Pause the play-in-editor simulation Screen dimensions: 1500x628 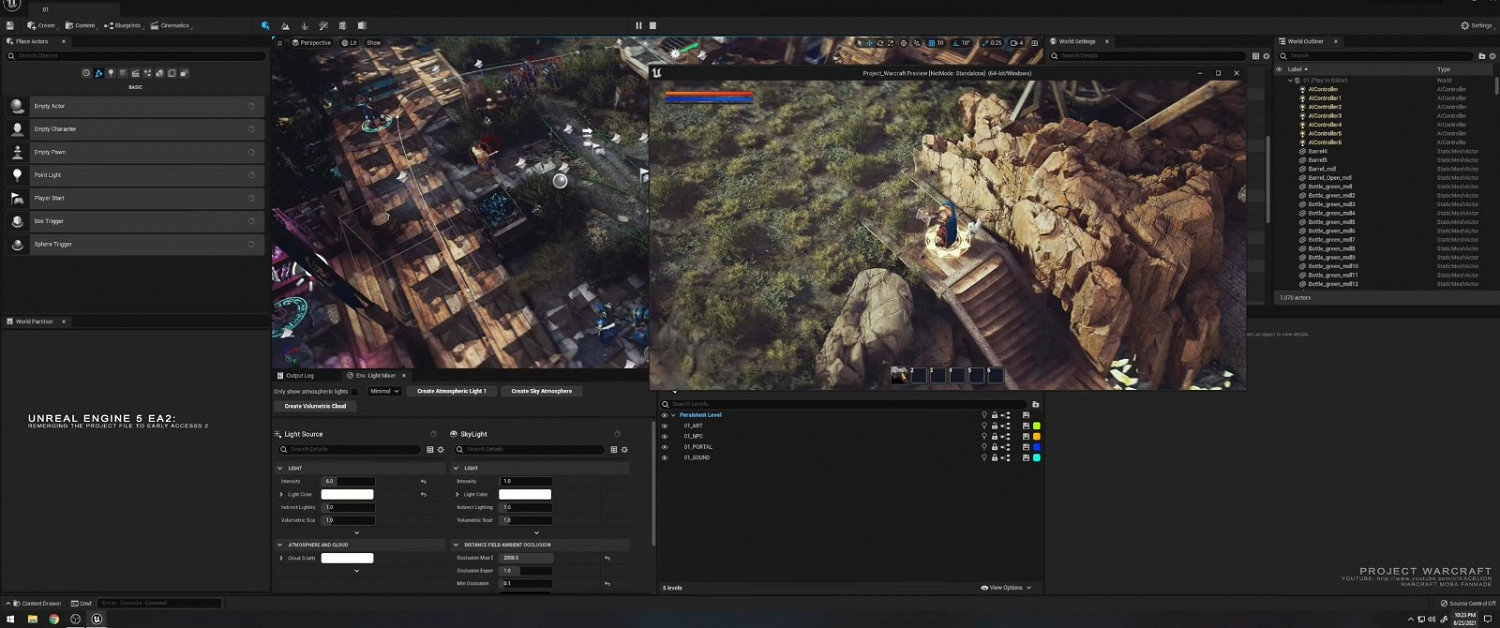tap(639, 25)
